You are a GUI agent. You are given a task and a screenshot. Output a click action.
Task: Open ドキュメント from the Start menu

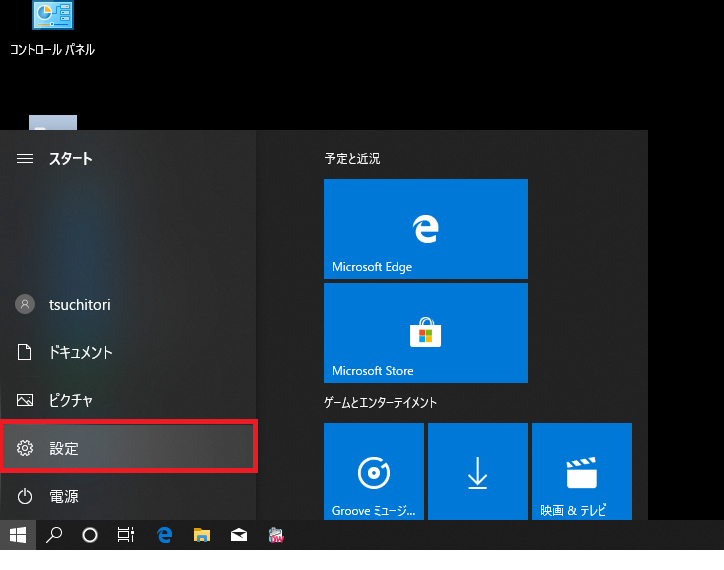(x=80, y=352)
